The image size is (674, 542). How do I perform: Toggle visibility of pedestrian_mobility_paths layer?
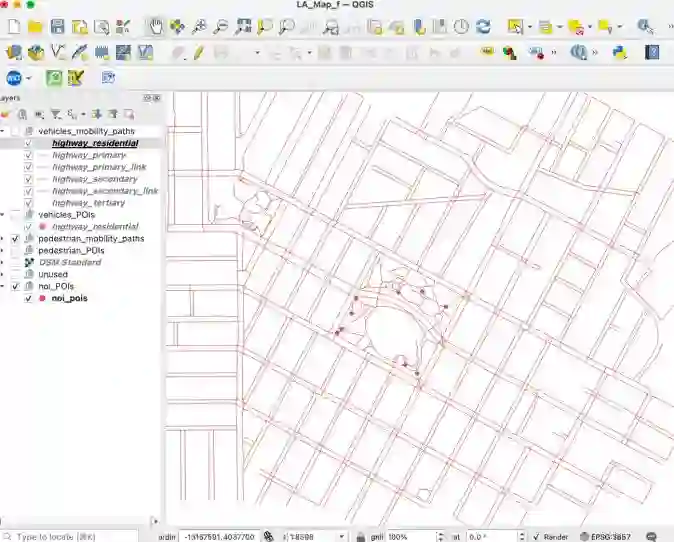(15, 239)
